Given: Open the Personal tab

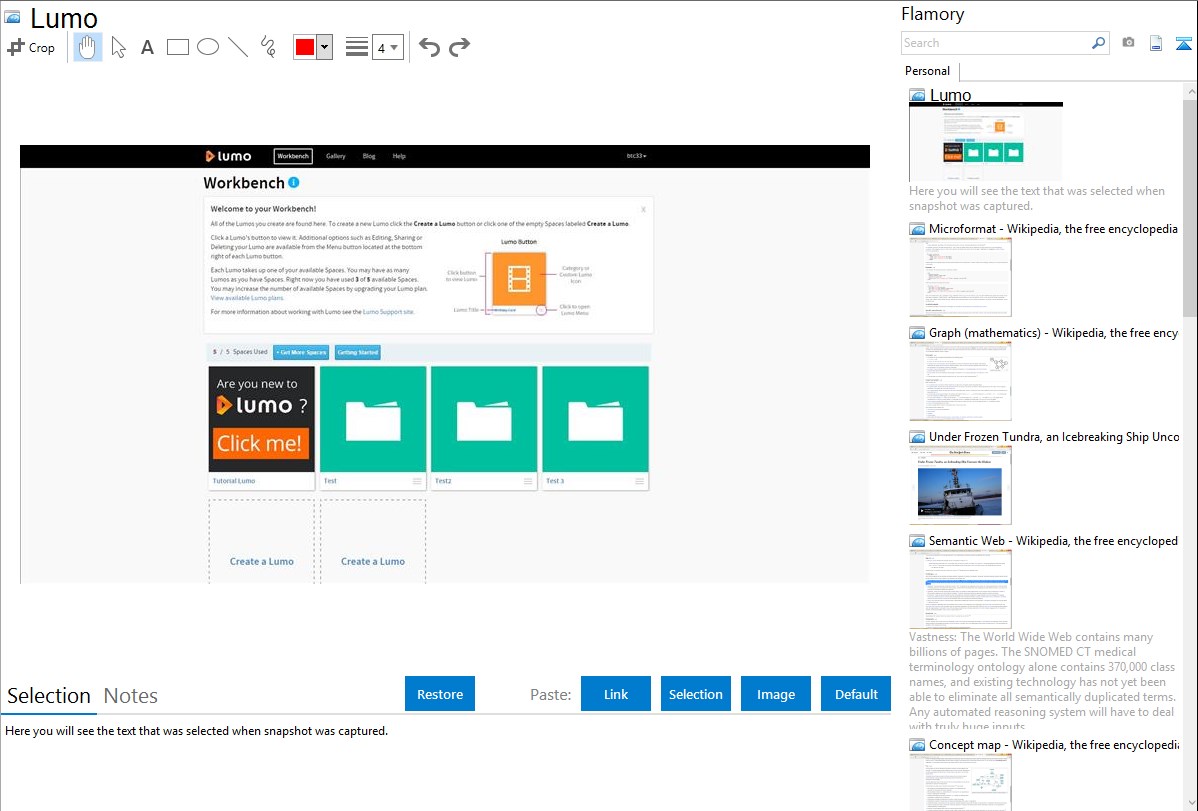Looking at the screenshot, I should pos(928,71).
